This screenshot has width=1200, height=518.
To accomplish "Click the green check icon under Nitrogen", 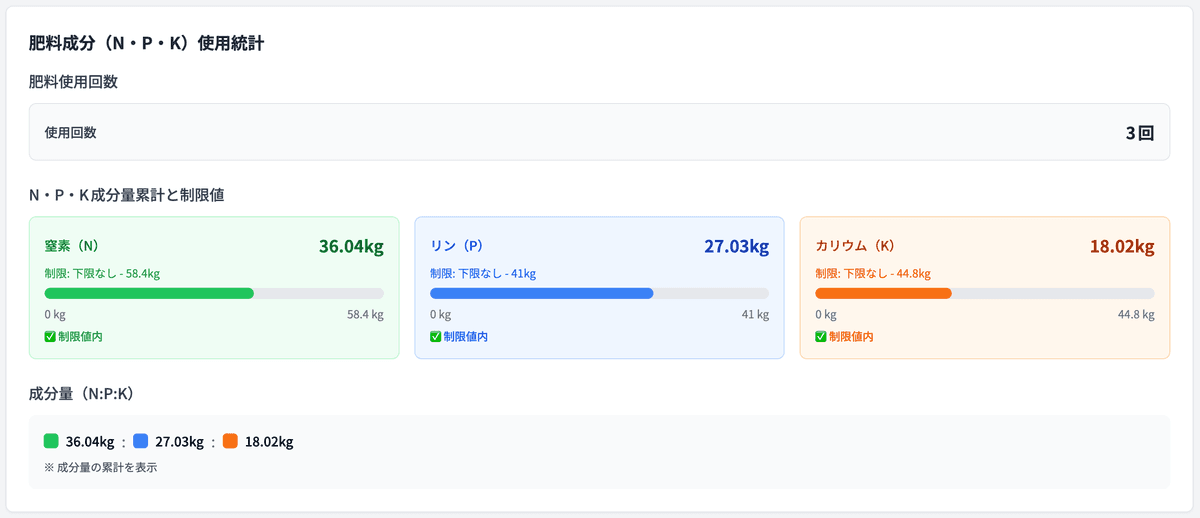I will (50, 337).
